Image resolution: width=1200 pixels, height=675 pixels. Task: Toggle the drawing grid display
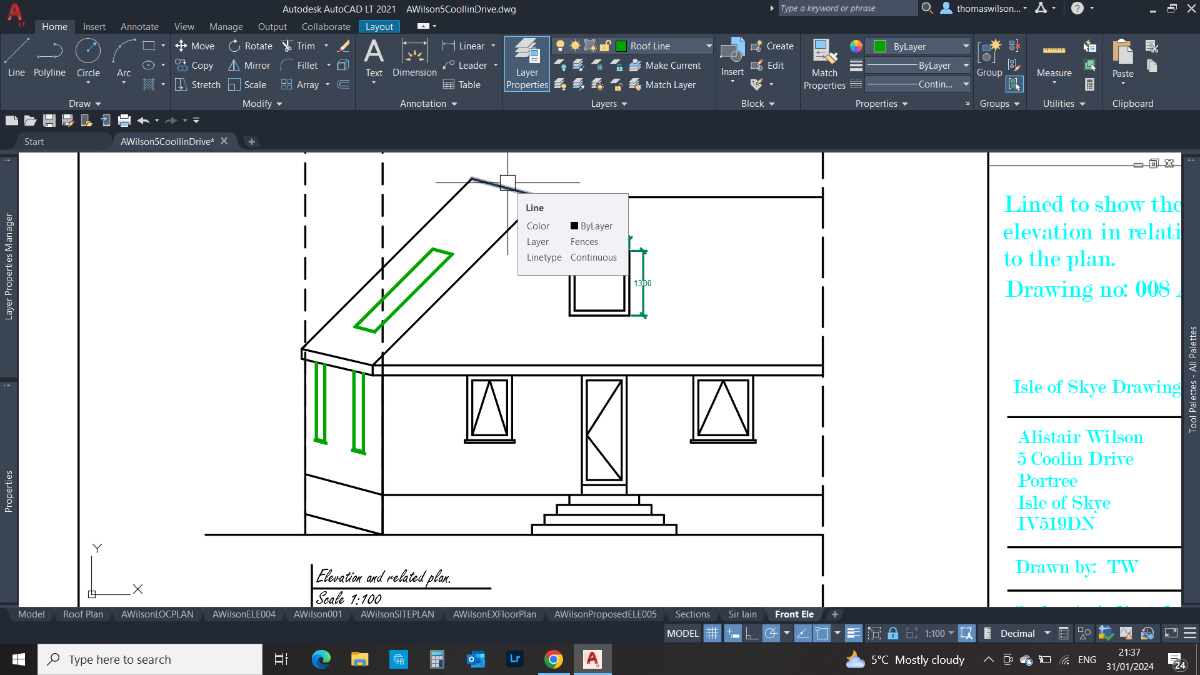712,633
